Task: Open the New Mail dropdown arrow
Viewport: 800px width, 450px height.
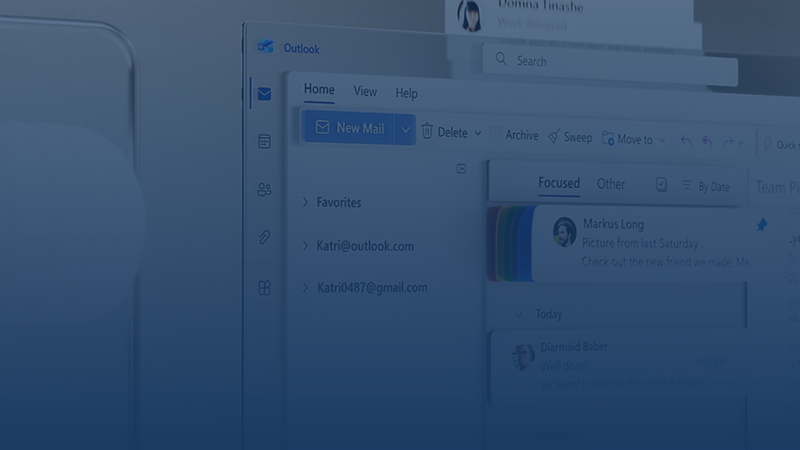Action: point(405,130)
